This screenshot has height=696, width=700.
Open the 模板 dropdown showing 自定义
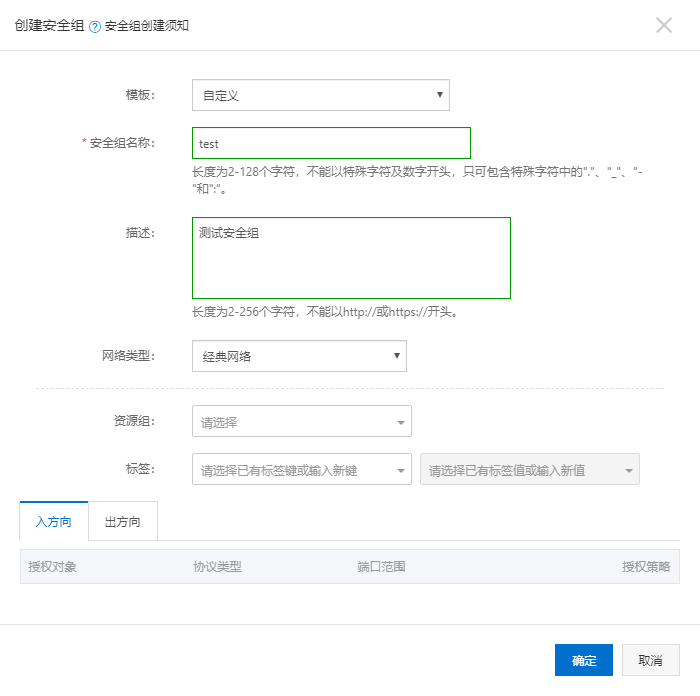(321, 95)
